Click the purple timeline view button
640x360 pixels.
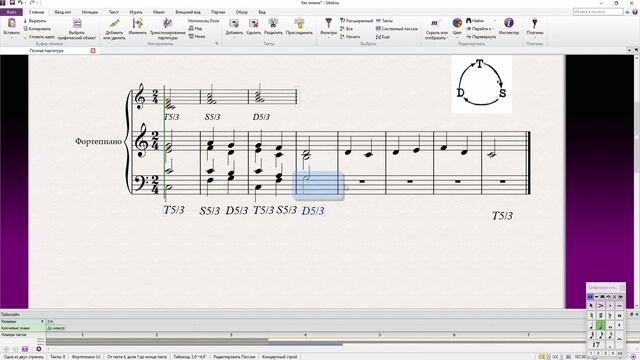(25, 349)
